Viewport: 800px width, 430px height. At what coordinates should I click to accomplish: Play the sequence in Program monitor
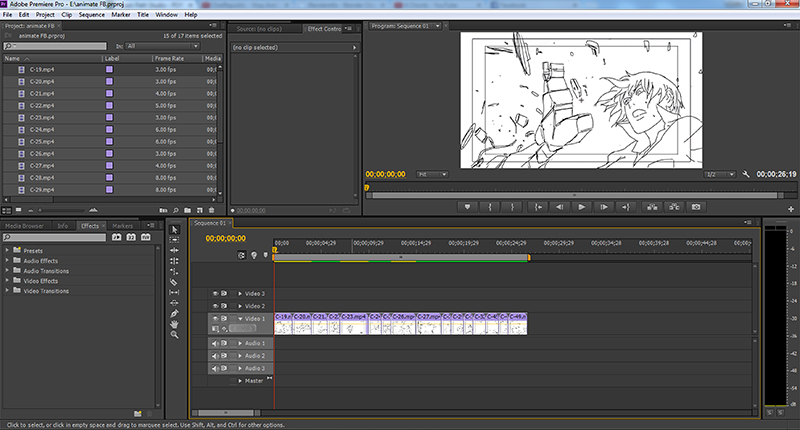(582, 207)
